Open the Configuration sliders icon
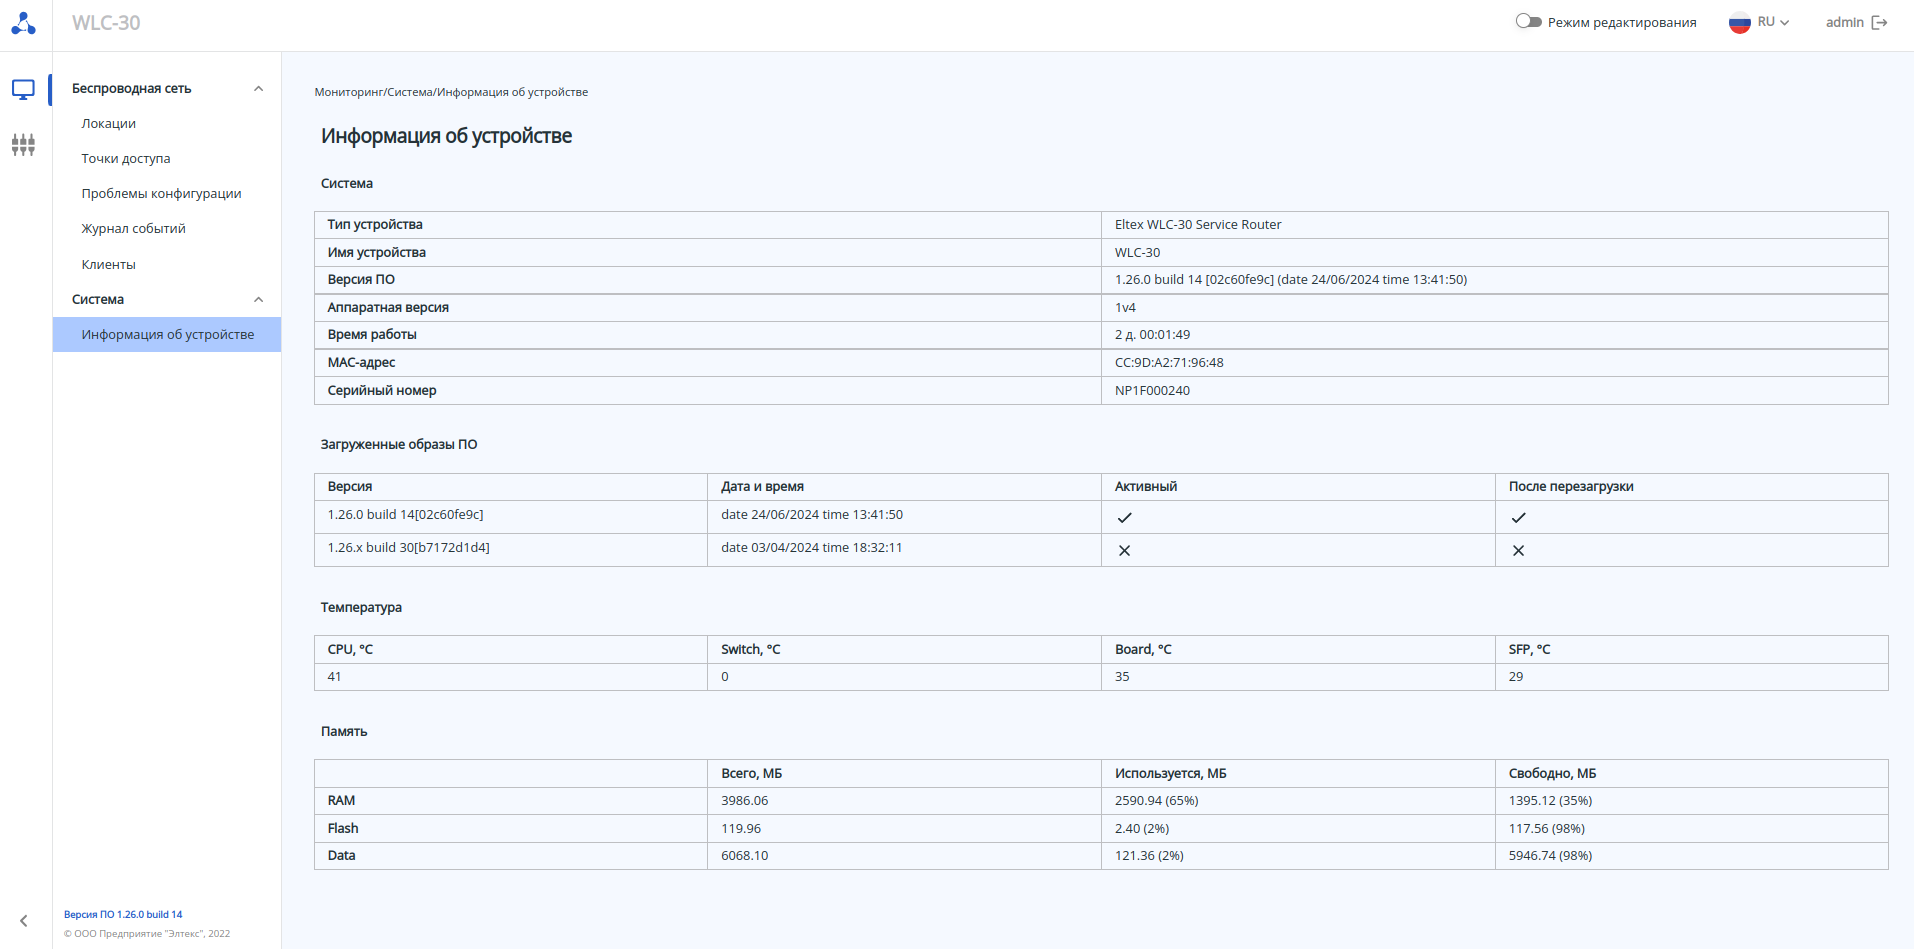 click(x=23, y=145)
